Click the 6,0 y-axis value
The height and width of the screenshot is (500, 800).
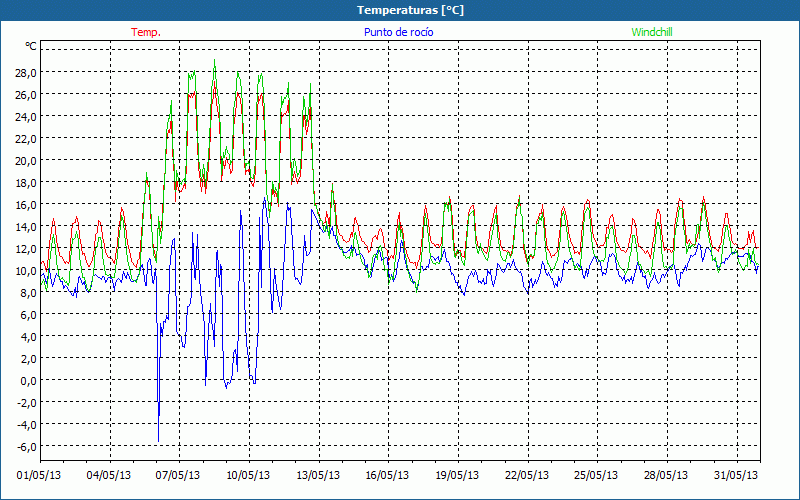(x=28, y=314)
